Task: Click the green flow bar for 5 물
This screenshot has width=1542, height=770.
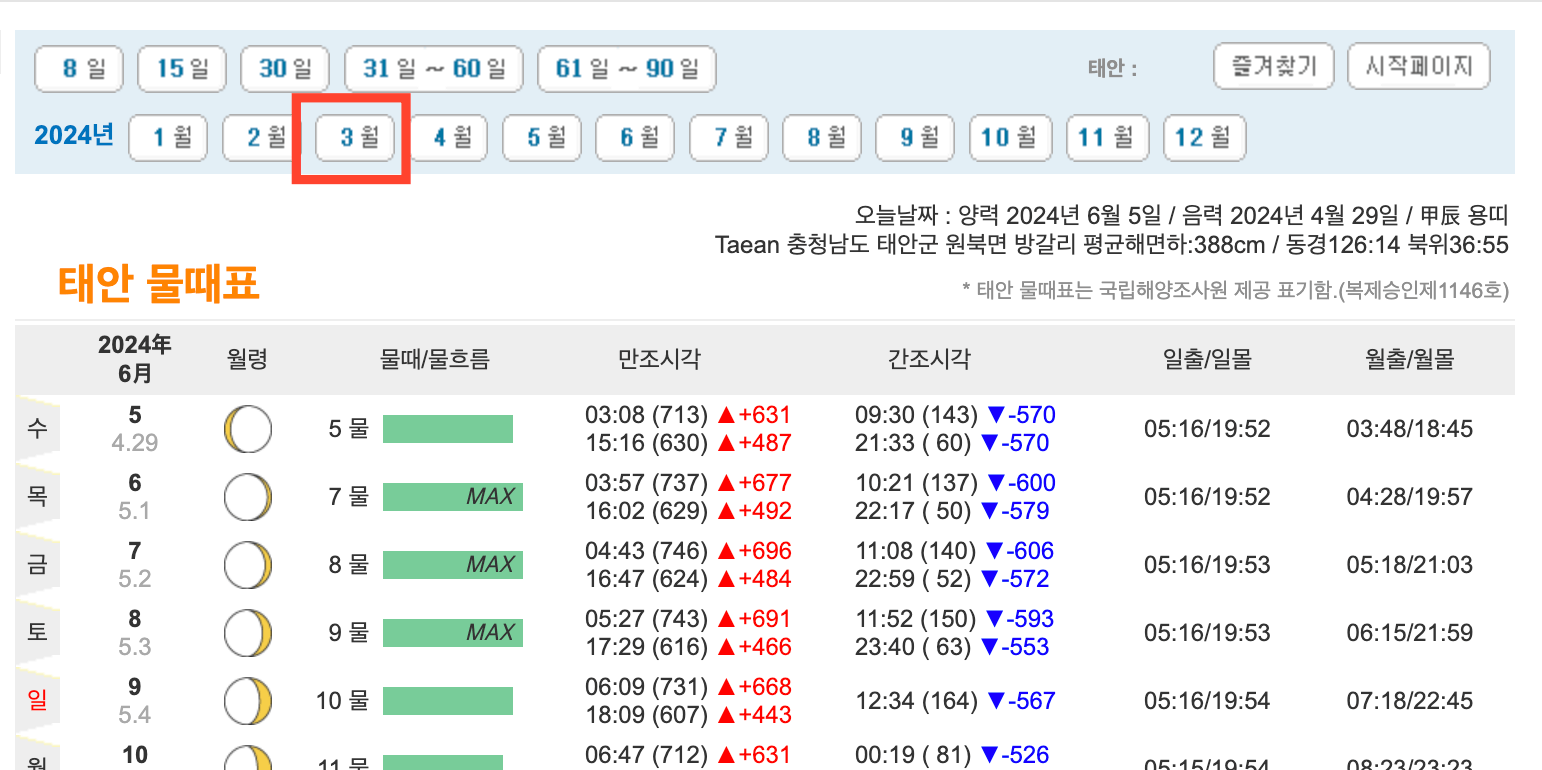Action: click(x=448, y=429)
